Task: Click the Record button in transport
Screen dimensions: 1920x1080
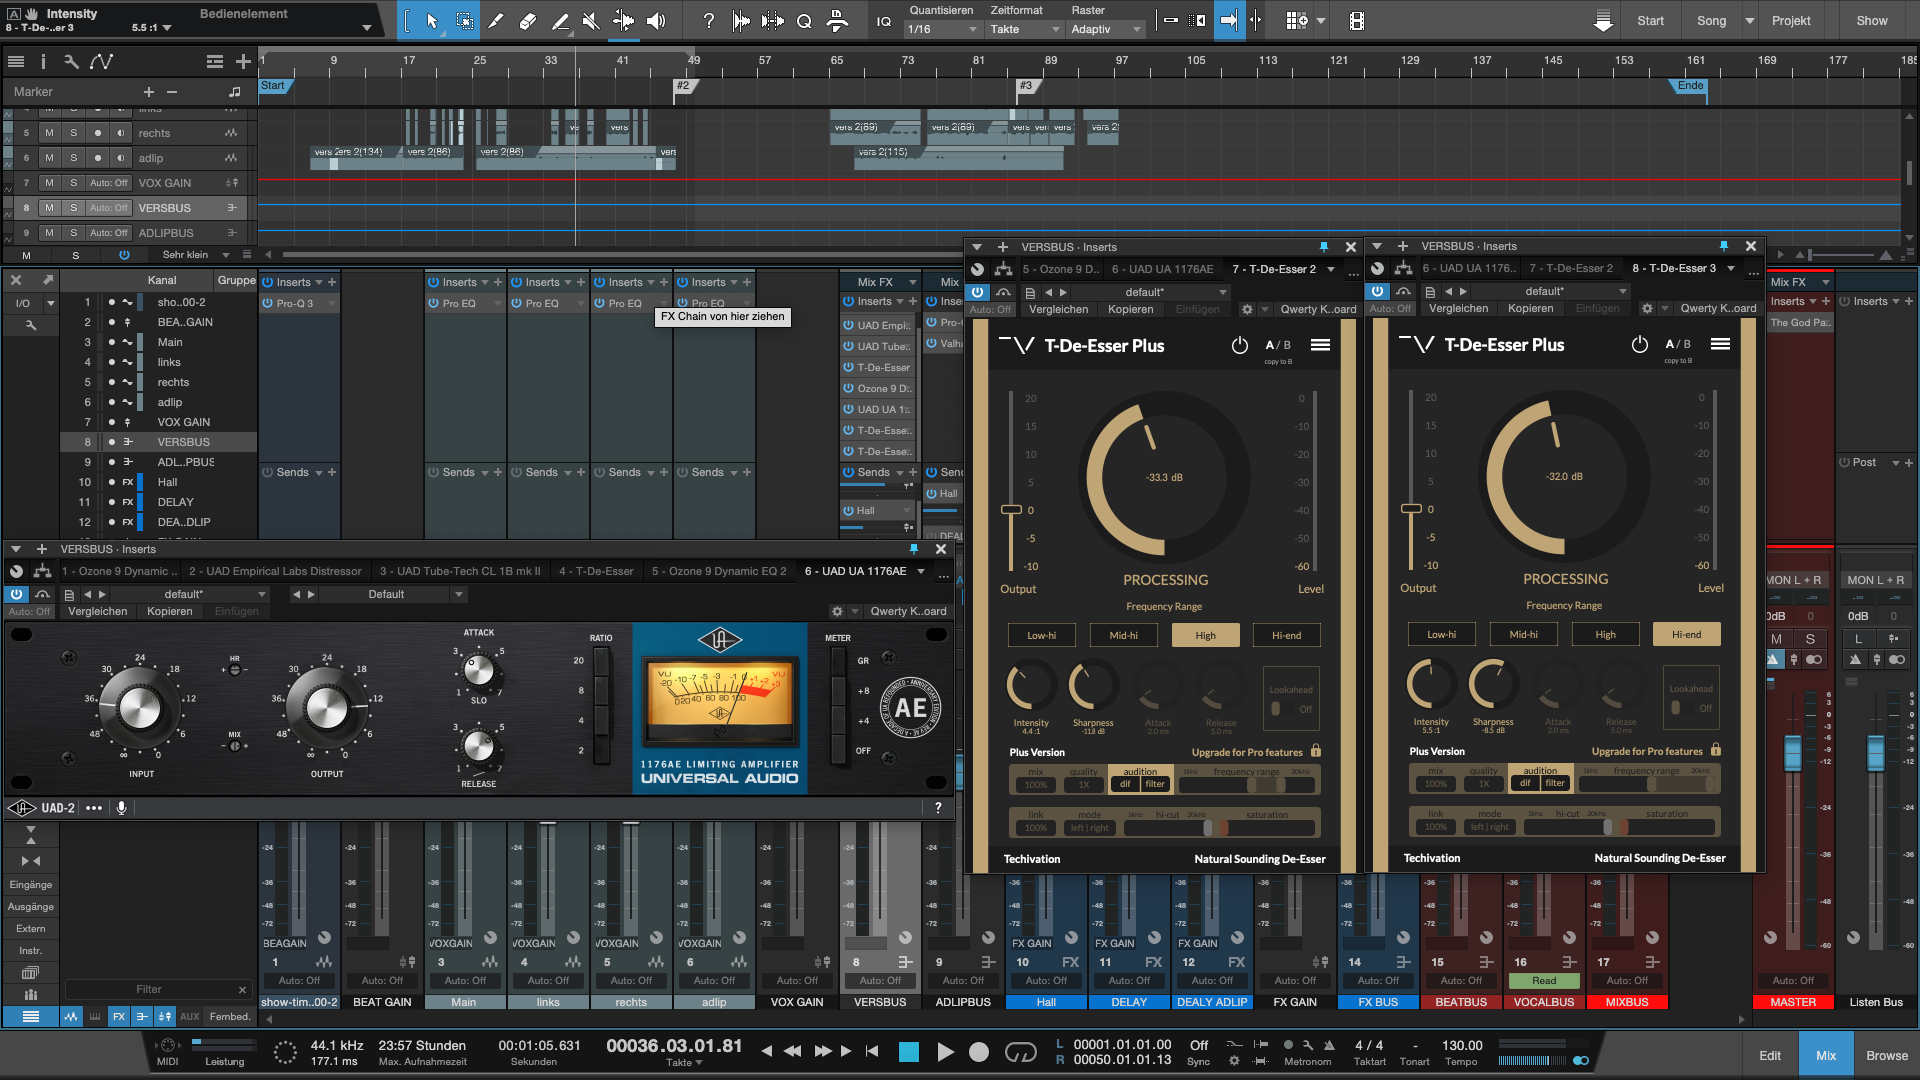Action: [x=979, y=1052]
